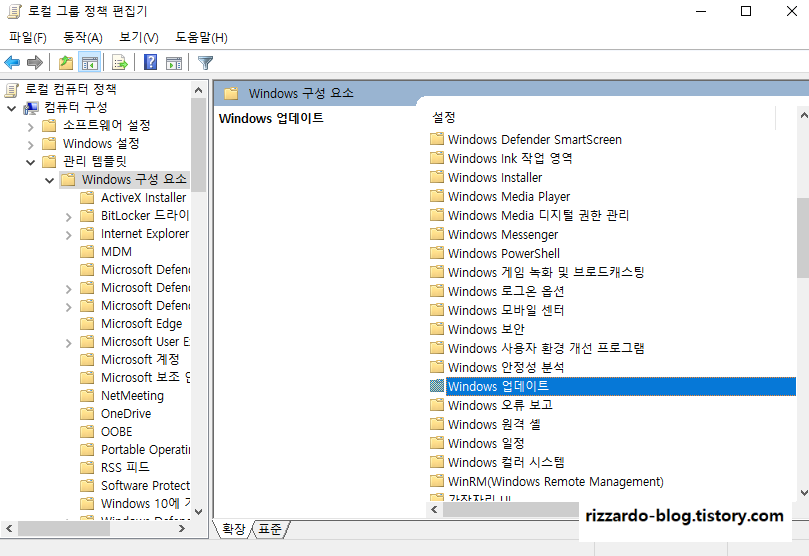Toggle the Show/Hide action pane icon

[x=174, y=63]
